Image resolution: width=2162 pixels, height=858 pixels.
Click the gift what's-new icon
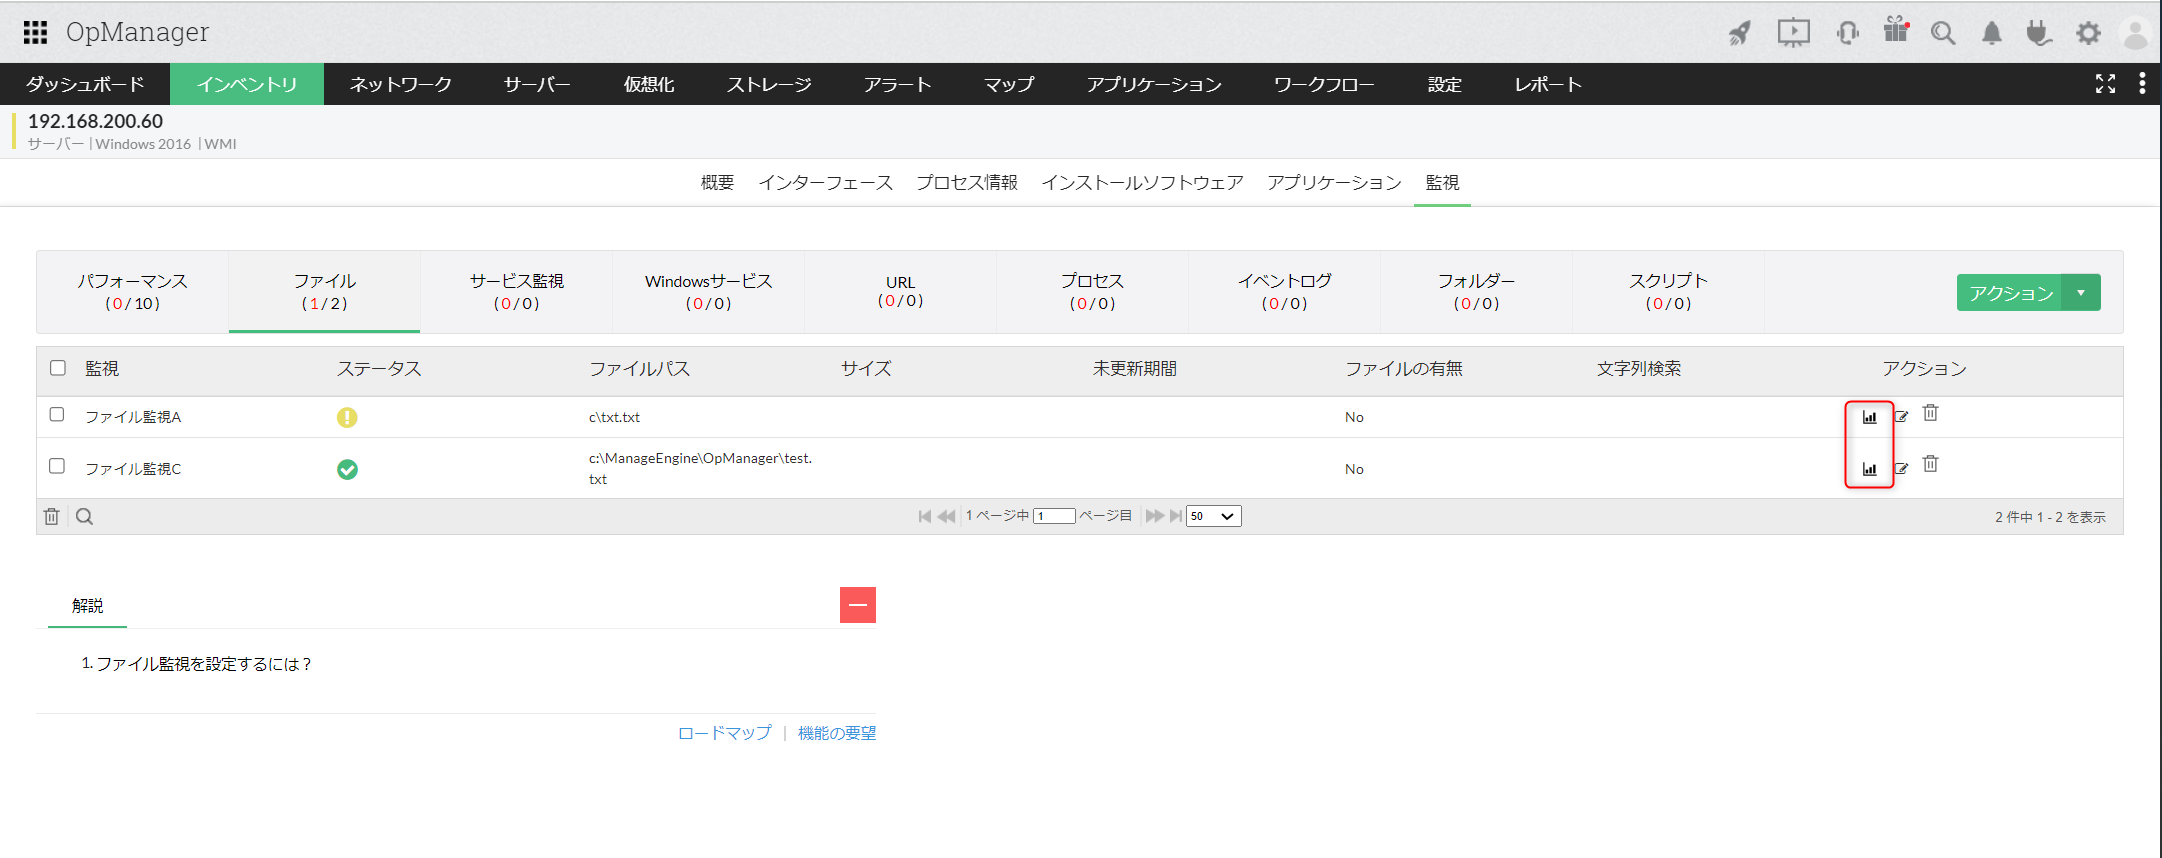point(1895,30)
